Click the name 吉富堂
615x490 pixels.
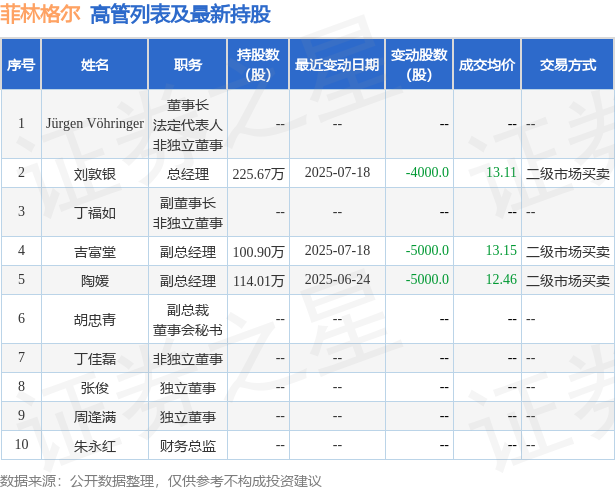point(95,252)
